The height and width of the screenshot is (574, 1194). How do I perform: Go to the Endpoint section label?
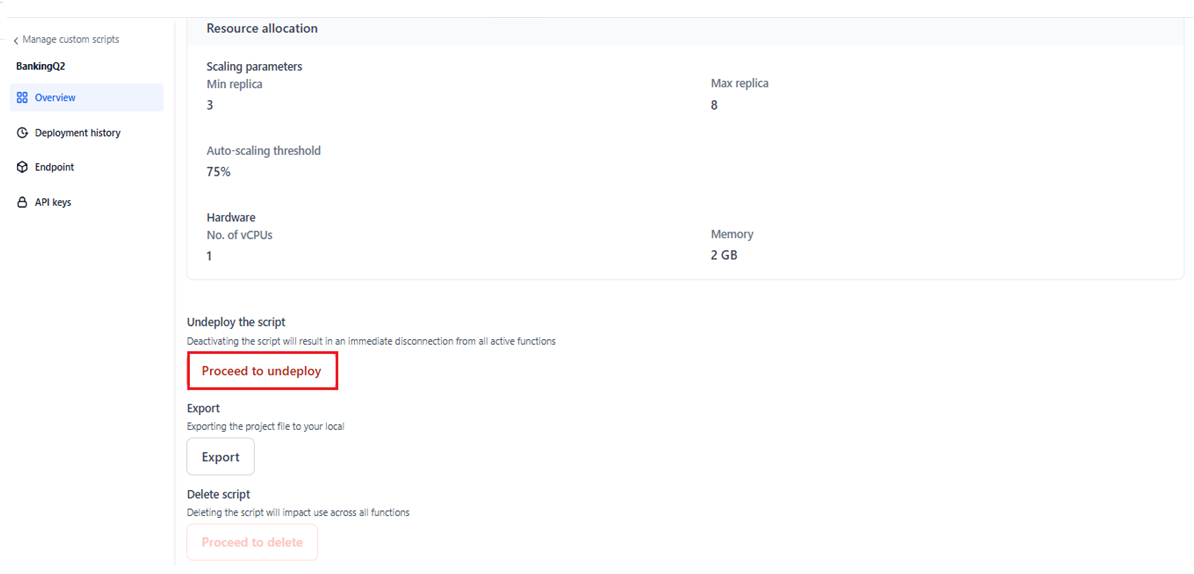[x=54, y=168]
